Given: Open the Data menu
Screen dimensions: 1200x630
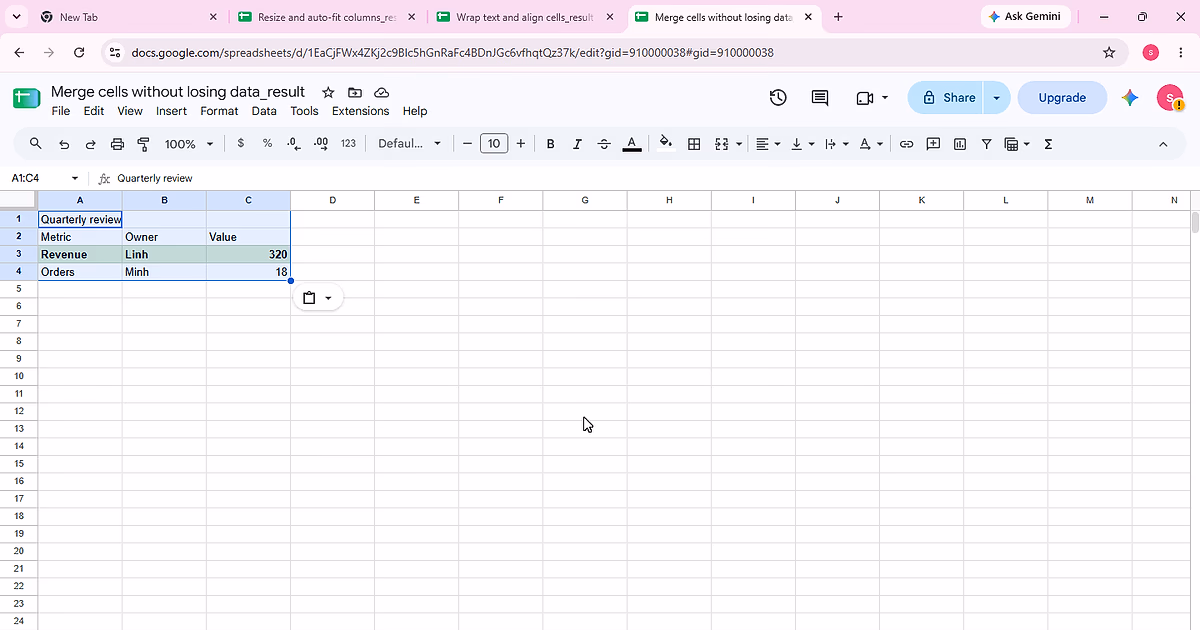Looking at the screenshot, I should pos(264,111).
